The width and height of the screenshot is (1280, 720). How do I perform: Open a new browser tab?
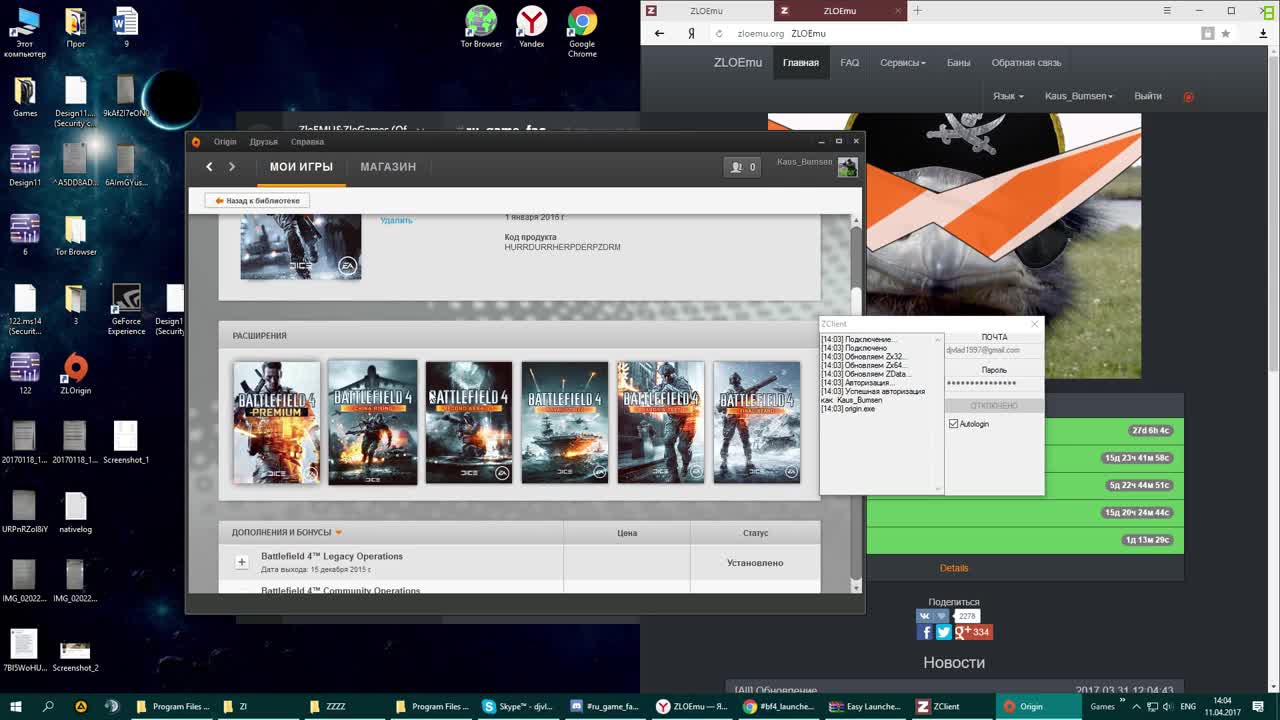pos(917,11)
